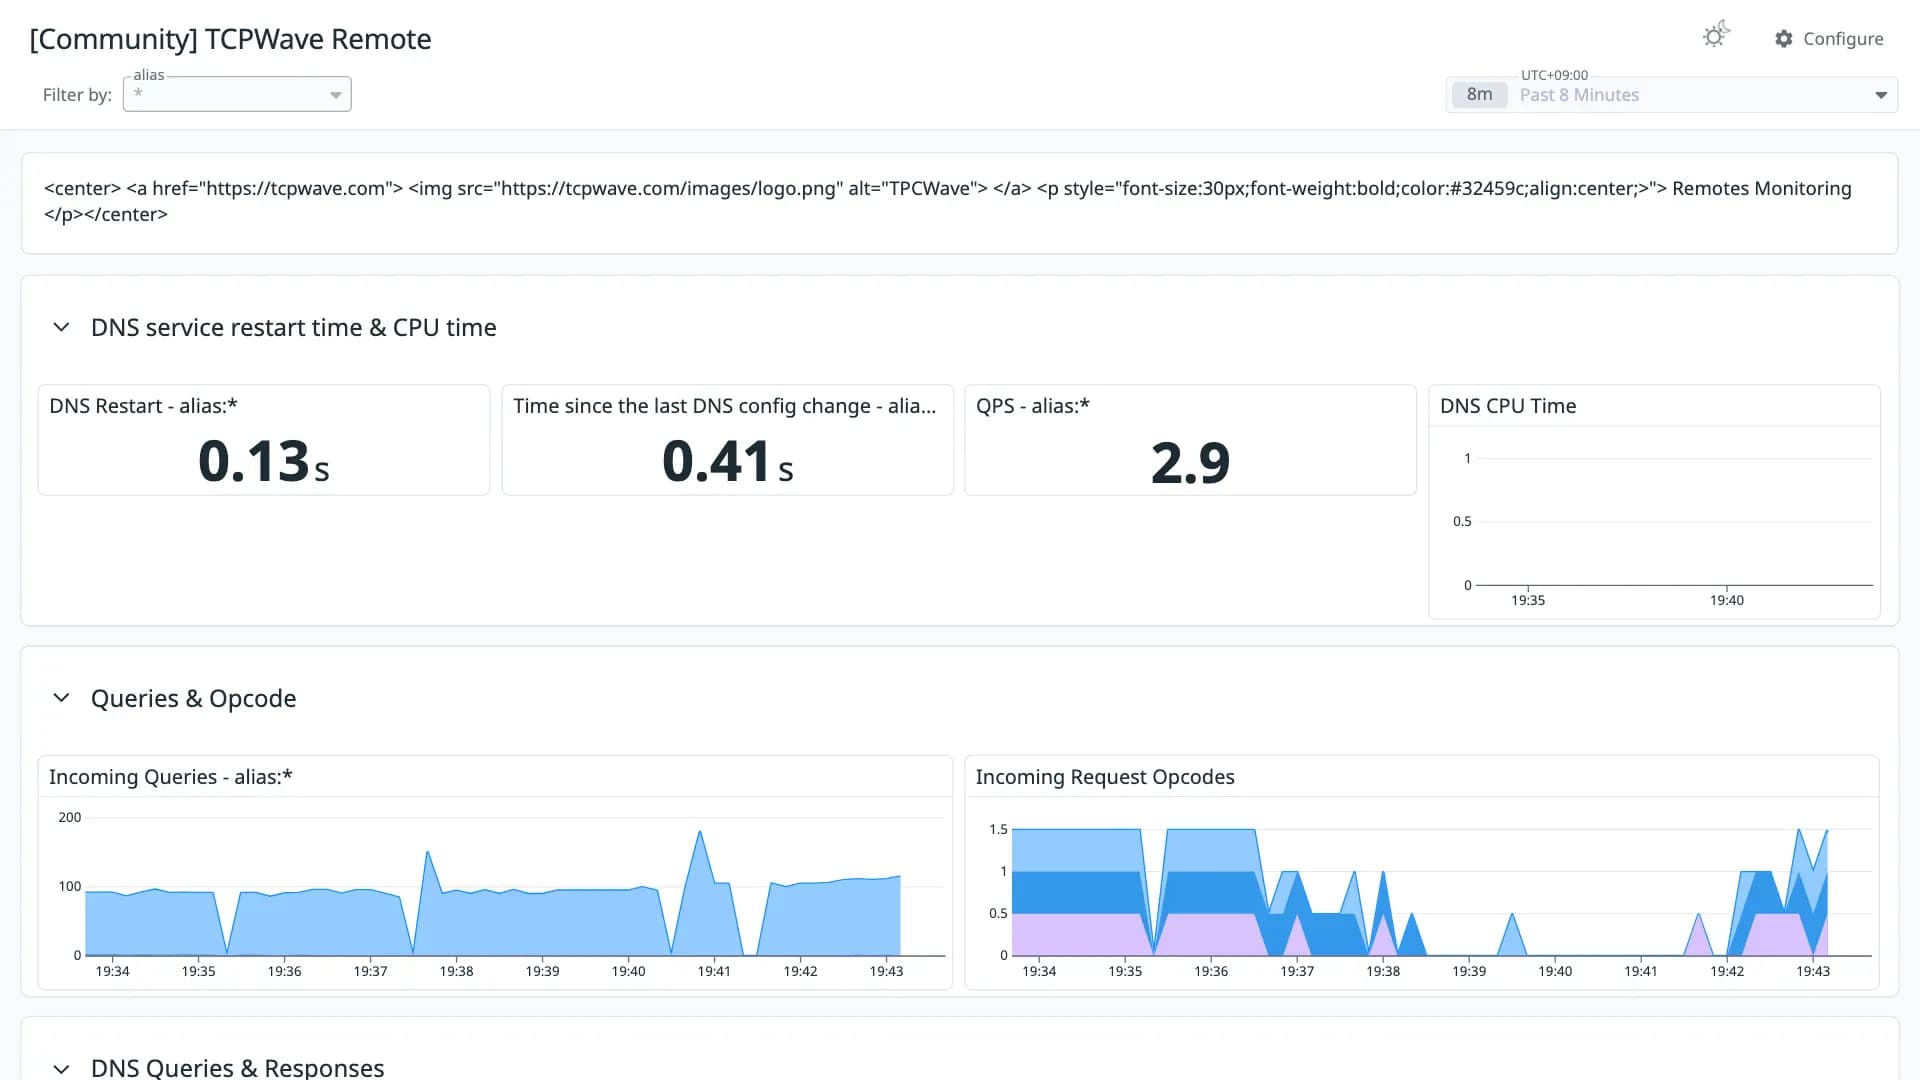Image resolution: width=1920 pixels, height=1080 pixels.
Task: Click the Incoming Request Opcodes graph title
Action: point(1105,777)
